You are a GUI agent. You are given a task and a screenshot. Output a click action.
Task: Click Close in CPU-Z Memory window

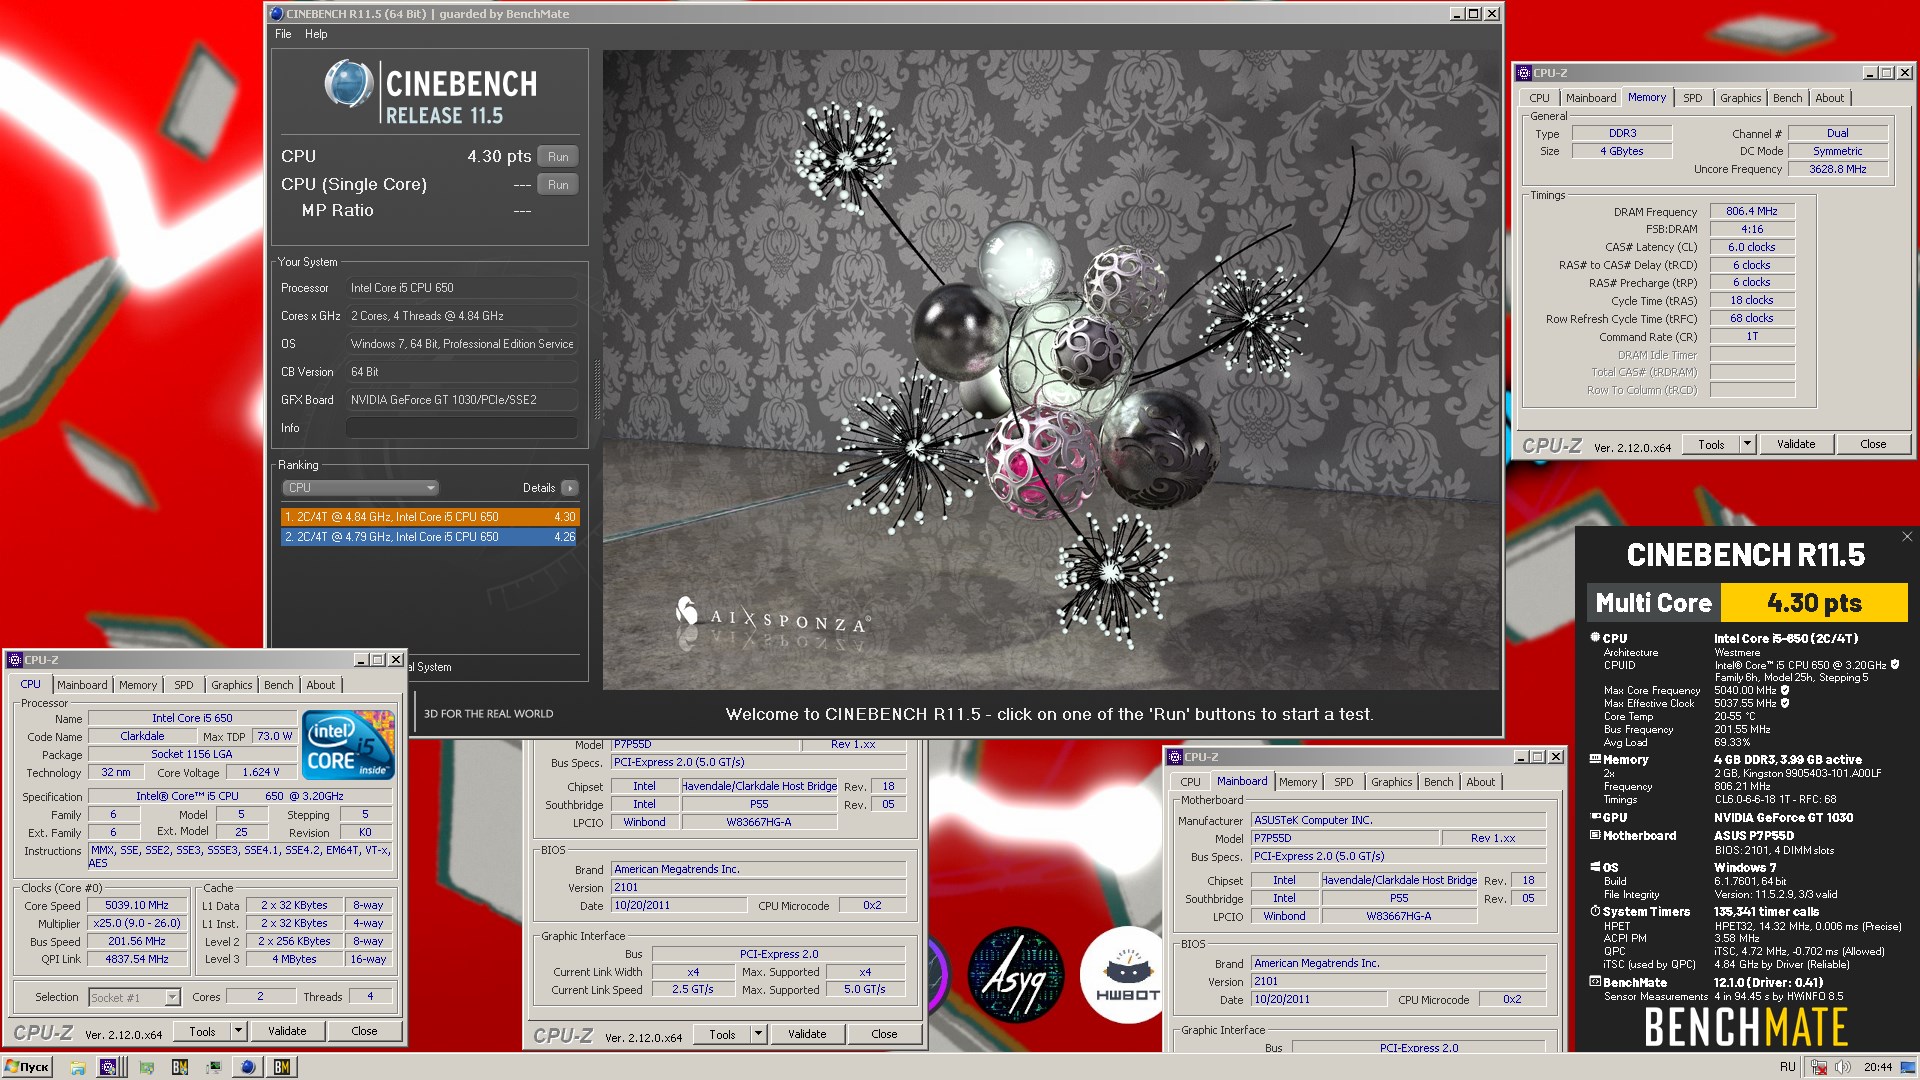[1873, 444]
